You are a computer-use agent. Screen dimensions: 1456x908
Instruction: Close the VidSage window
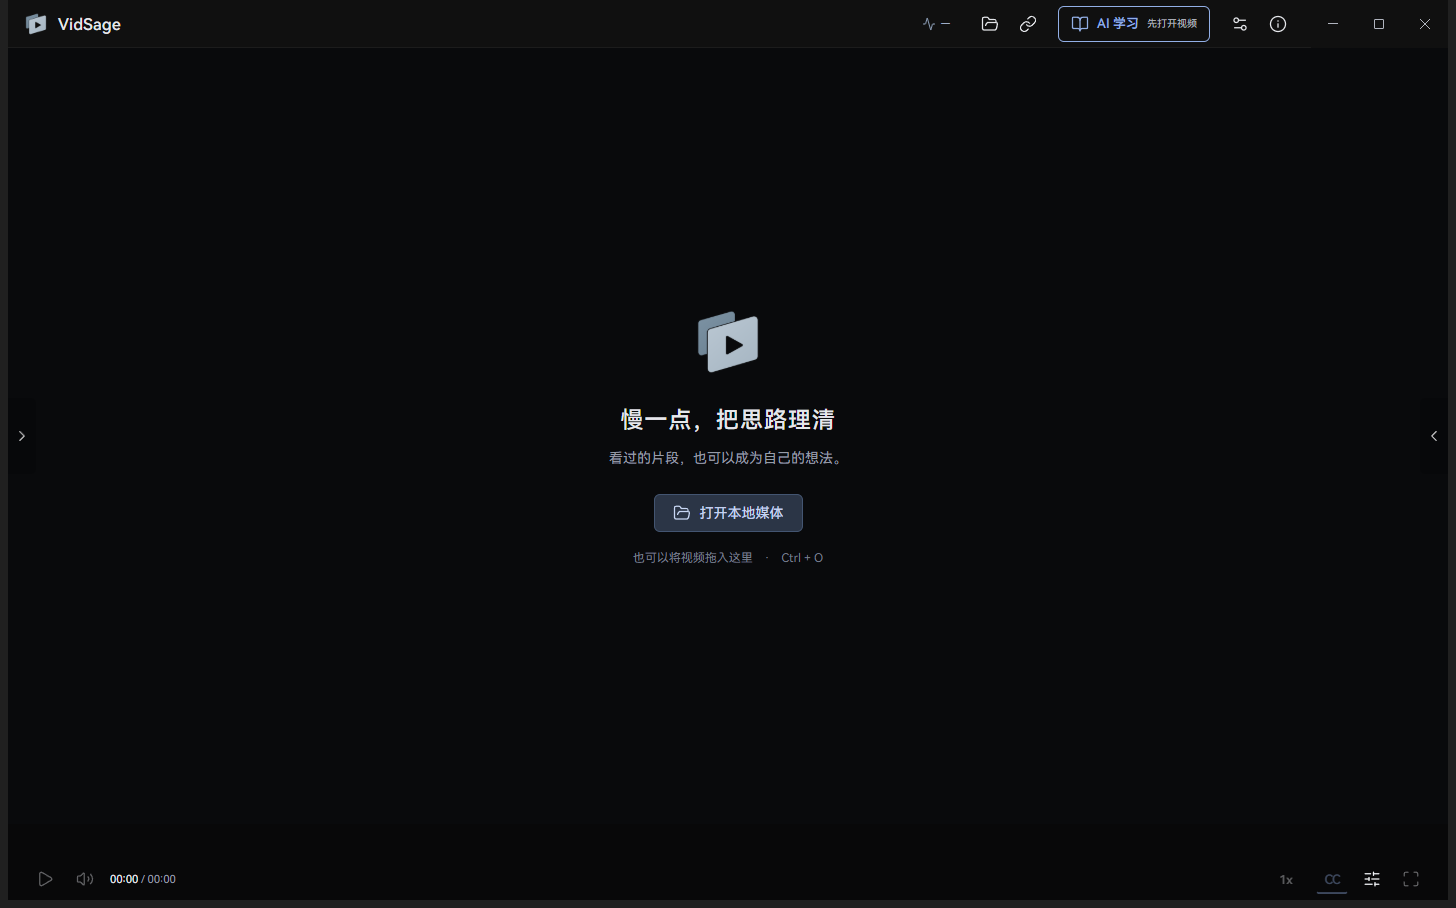pos(1425,24)
